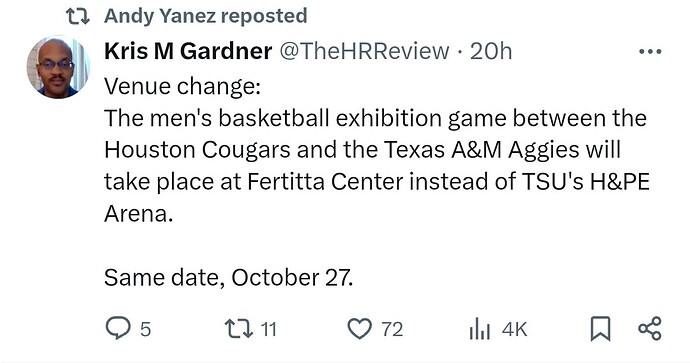Viewport: 690px width, 363px height.
Task: Click the Same date, October 27 line
Action: (228, 278)
